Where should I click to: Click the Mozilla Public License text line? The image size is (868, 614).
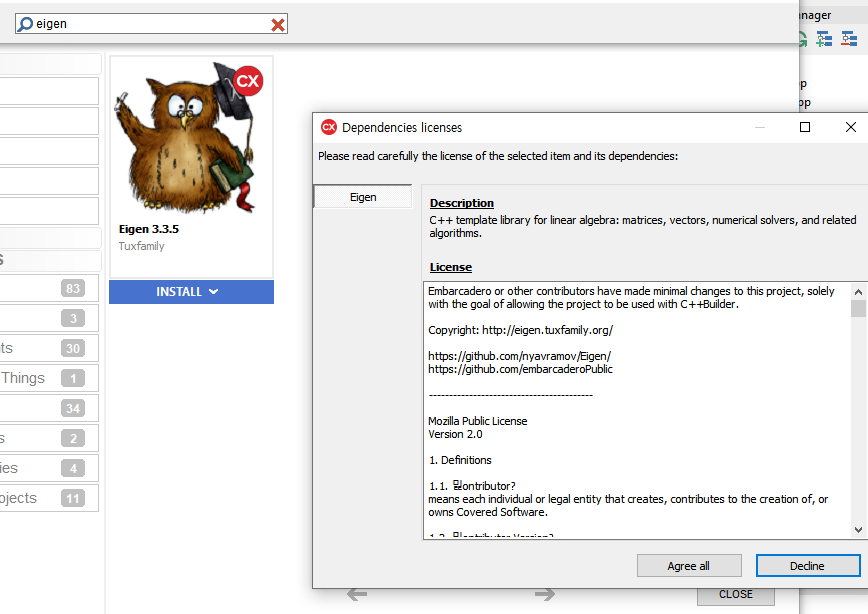click(x=478, y=421)
